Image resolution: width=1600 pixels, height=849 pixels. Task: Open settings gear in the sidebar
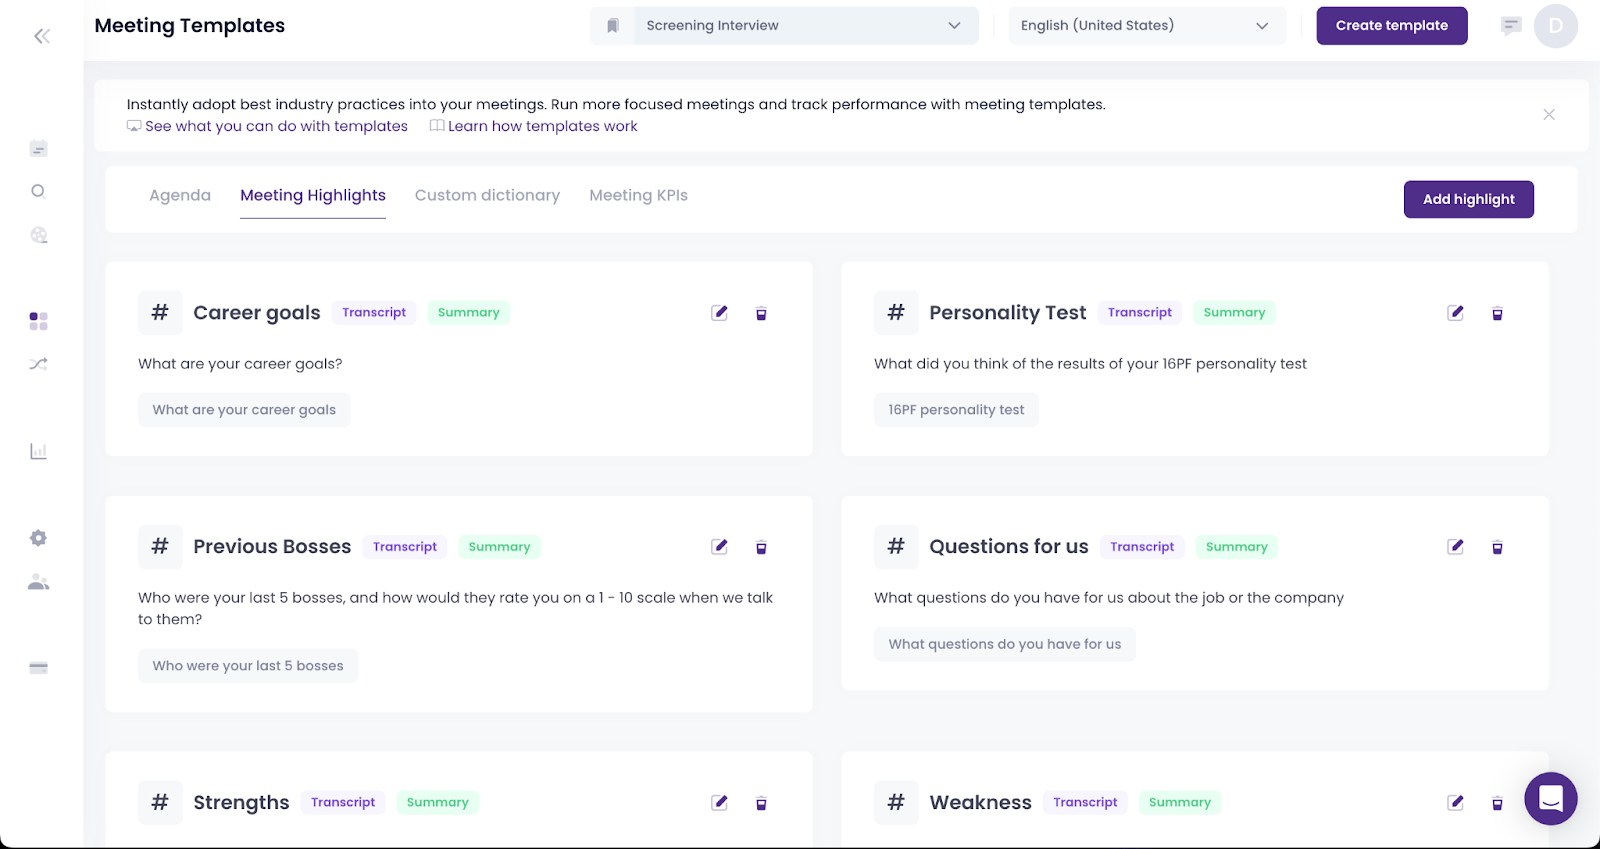coord(38,538)
